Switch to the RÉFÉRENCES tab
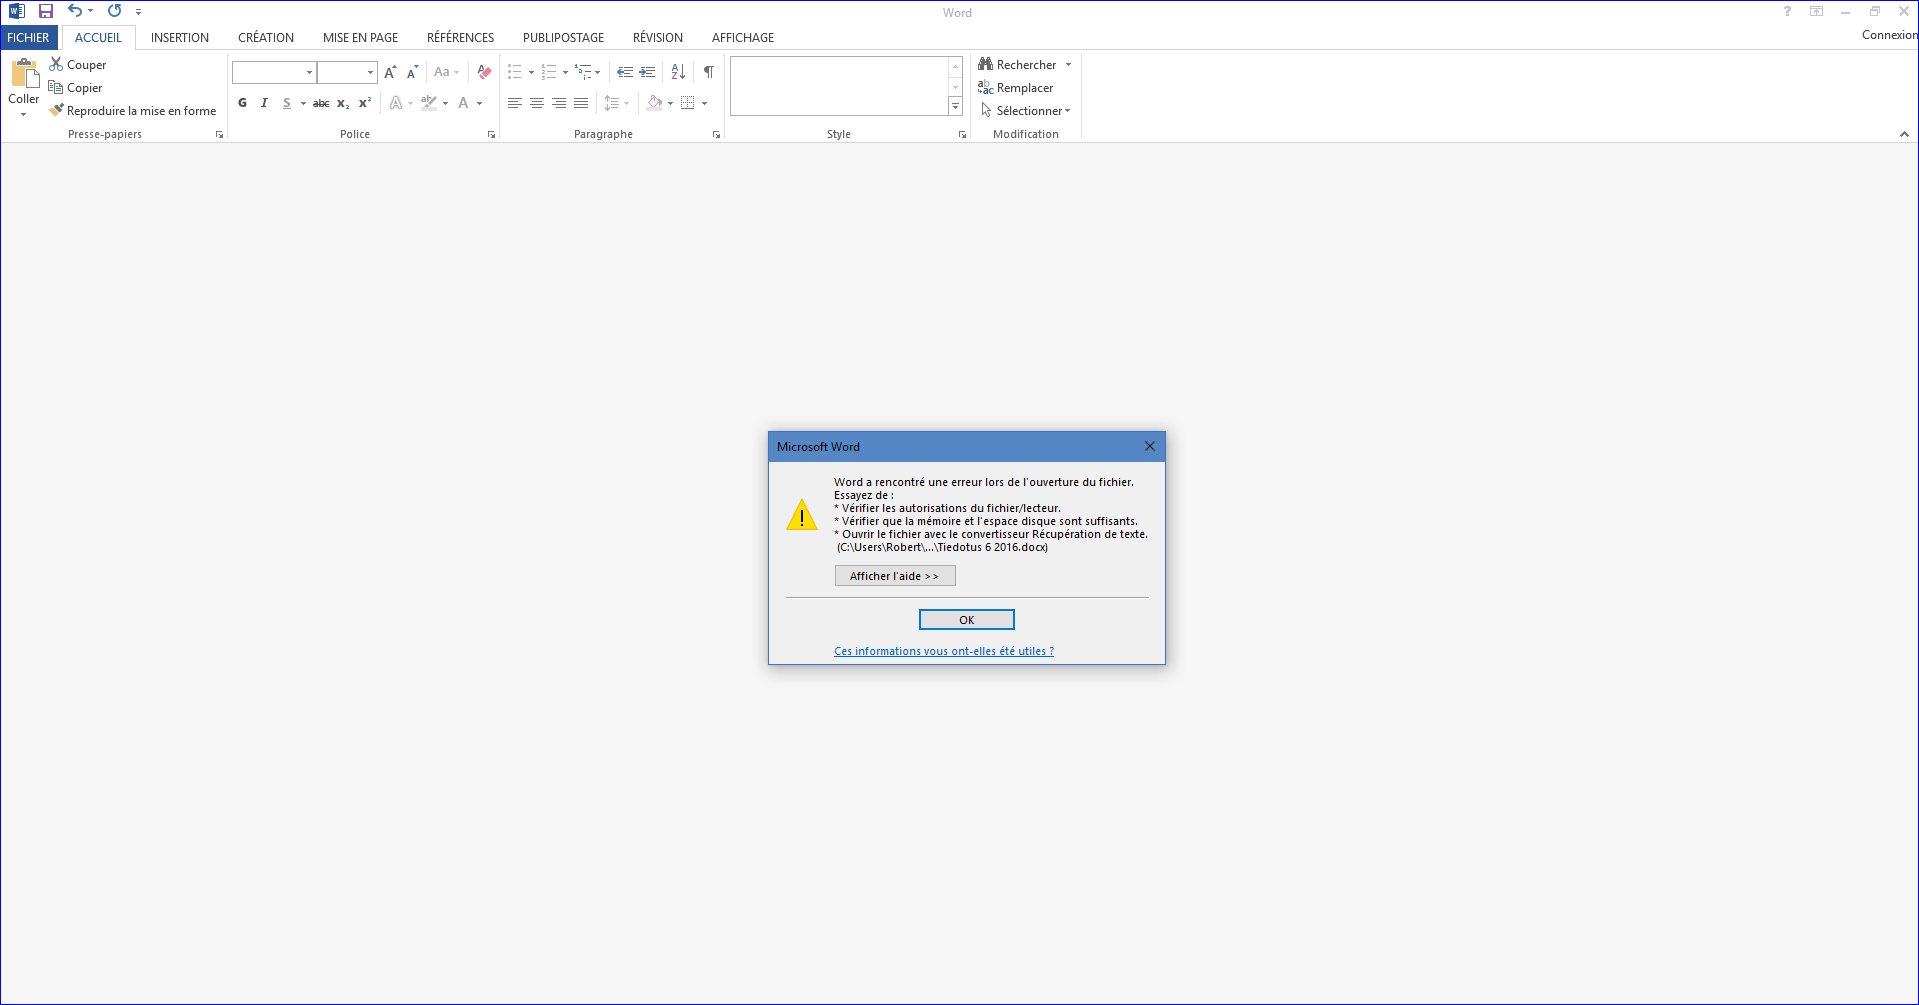 [x=460, y=38]
